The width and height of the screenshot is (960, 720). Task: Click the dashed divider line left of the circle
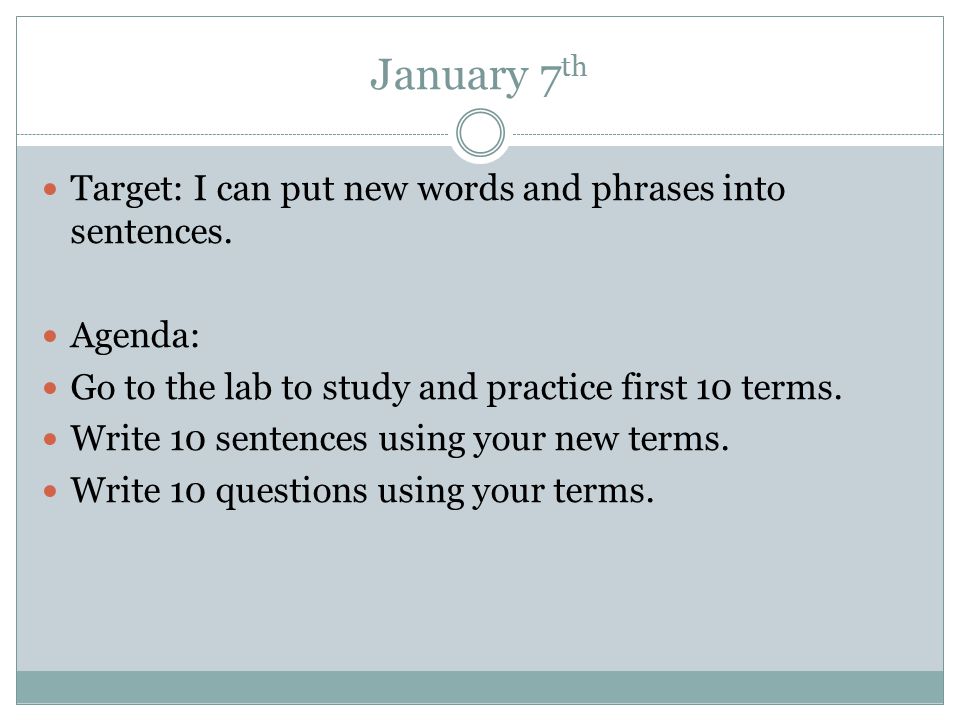tap(233, 134)
